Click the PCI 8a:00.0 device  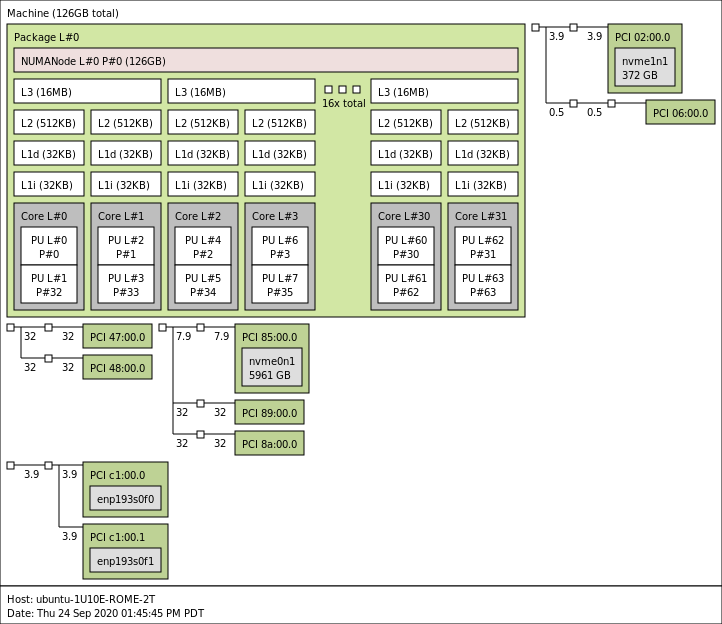click(x=269, y=444)
